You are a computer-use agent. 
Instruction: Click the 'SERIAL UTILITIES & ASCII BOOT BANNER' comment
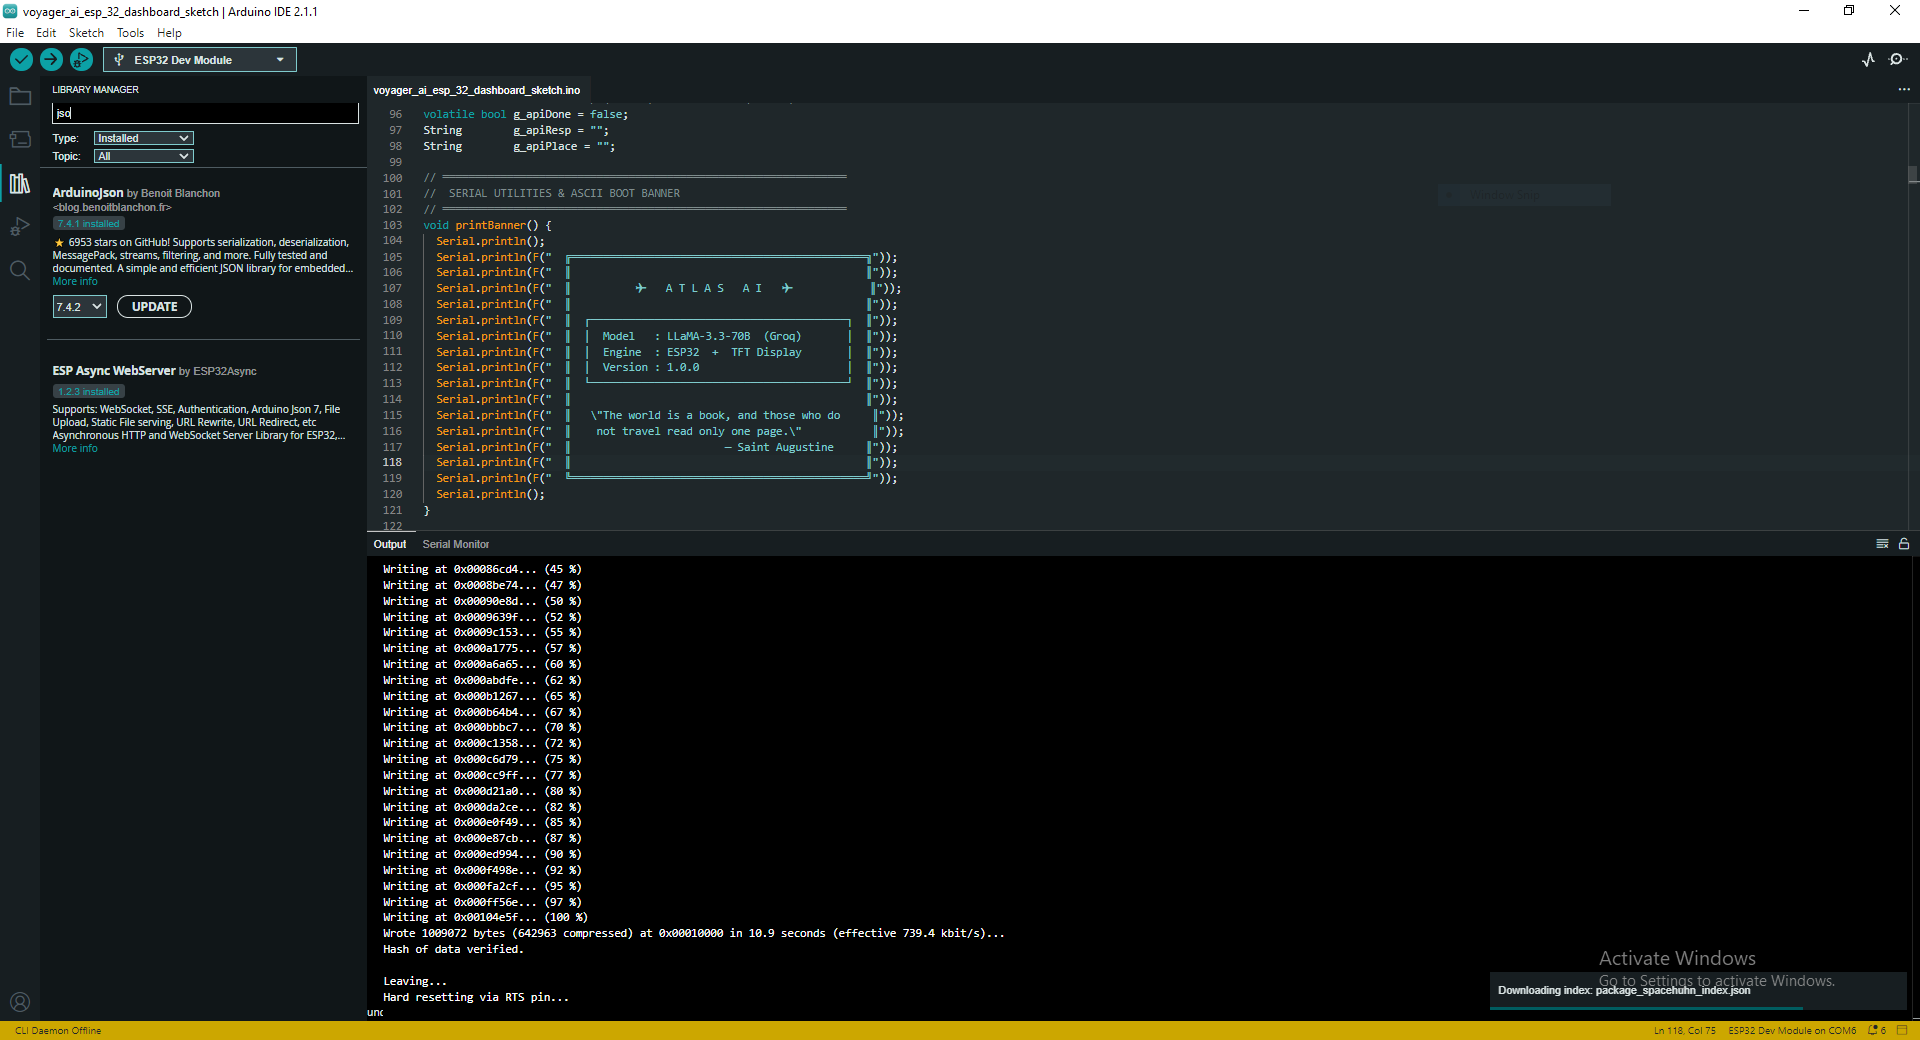tap(564, 194)
